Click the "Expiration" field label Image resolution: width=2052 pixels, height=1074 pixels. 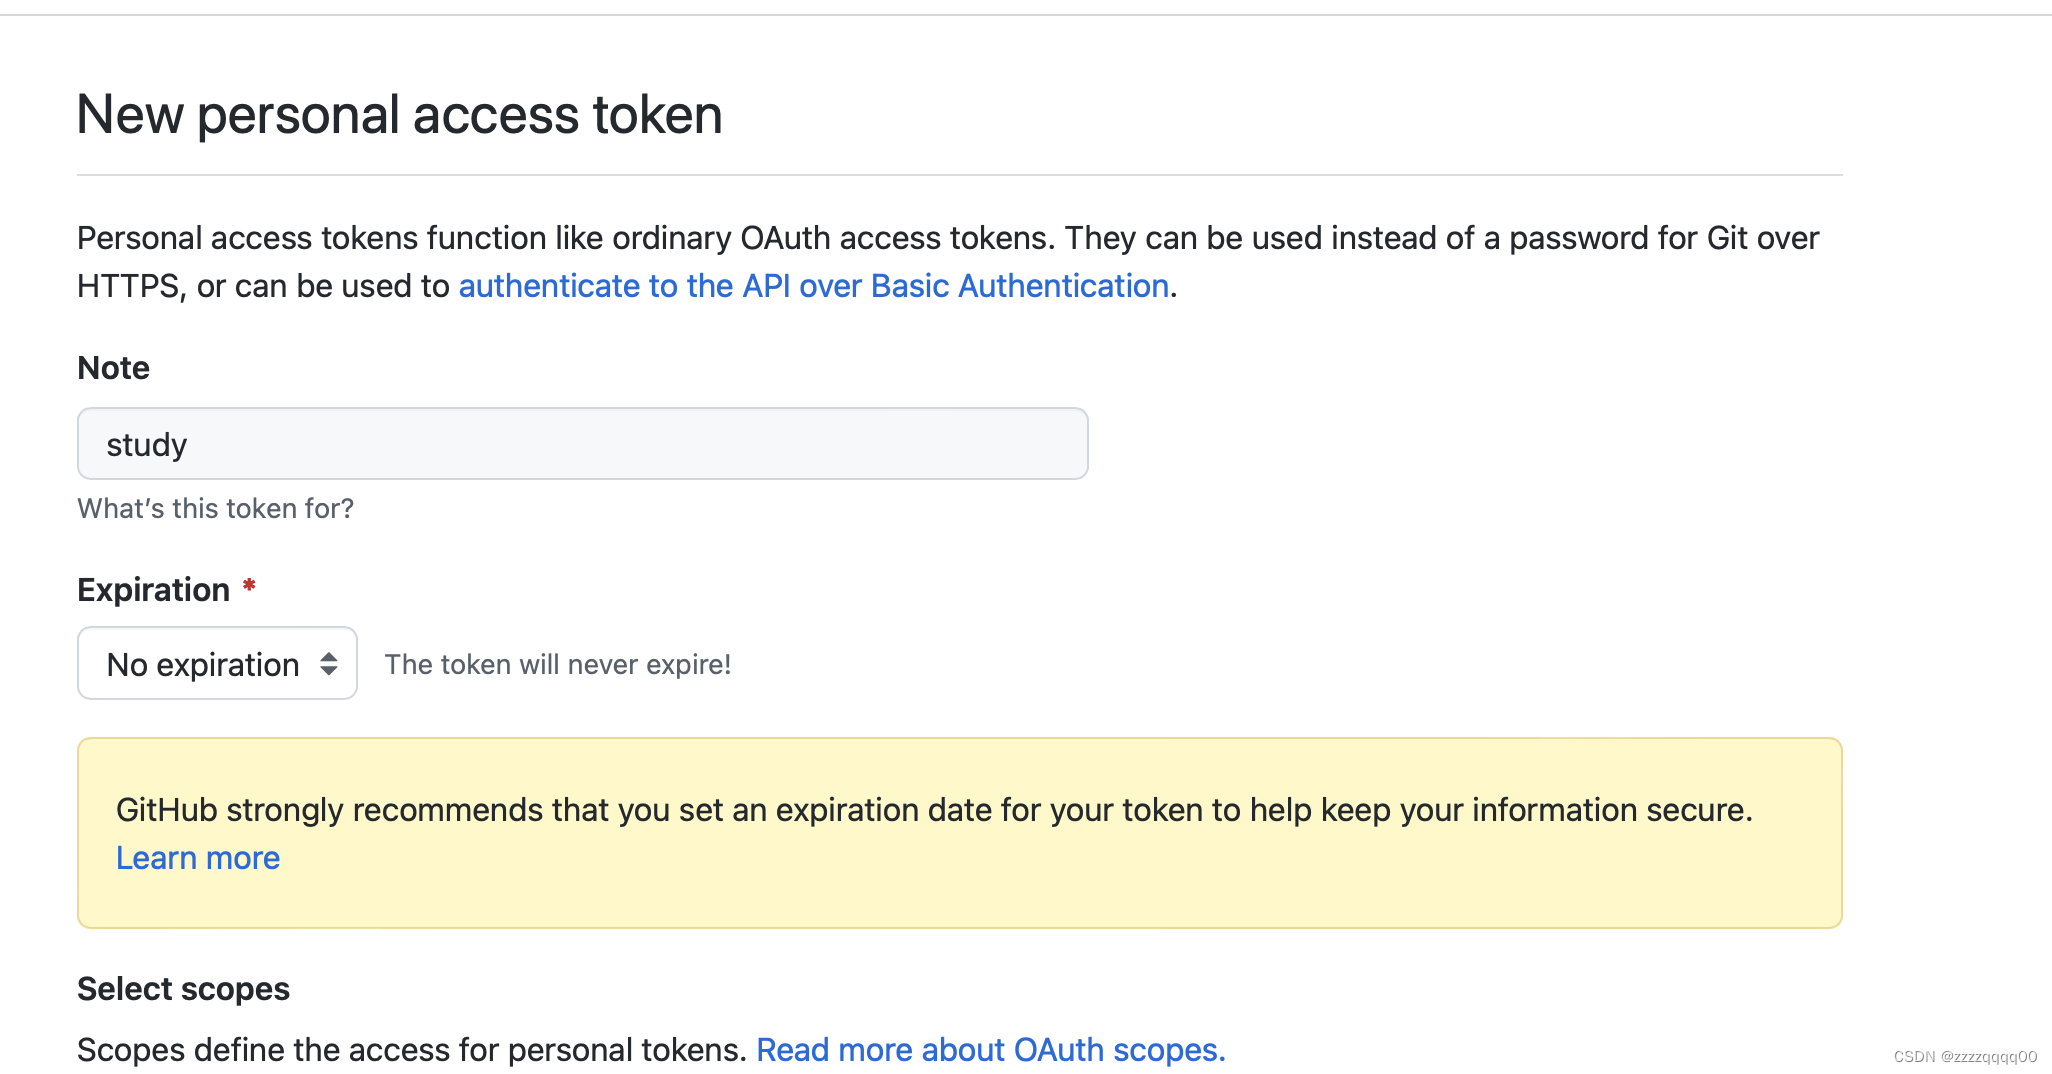[154, 590]
